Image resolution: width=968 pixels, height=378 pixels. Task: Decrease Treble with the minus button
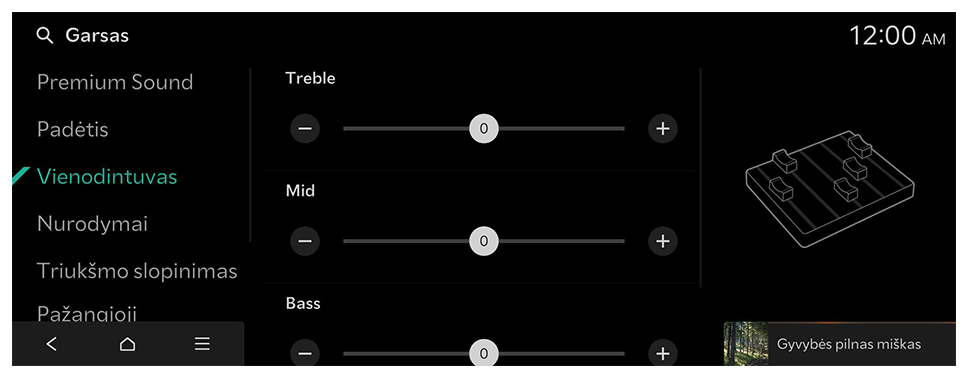tap(305, 128)
